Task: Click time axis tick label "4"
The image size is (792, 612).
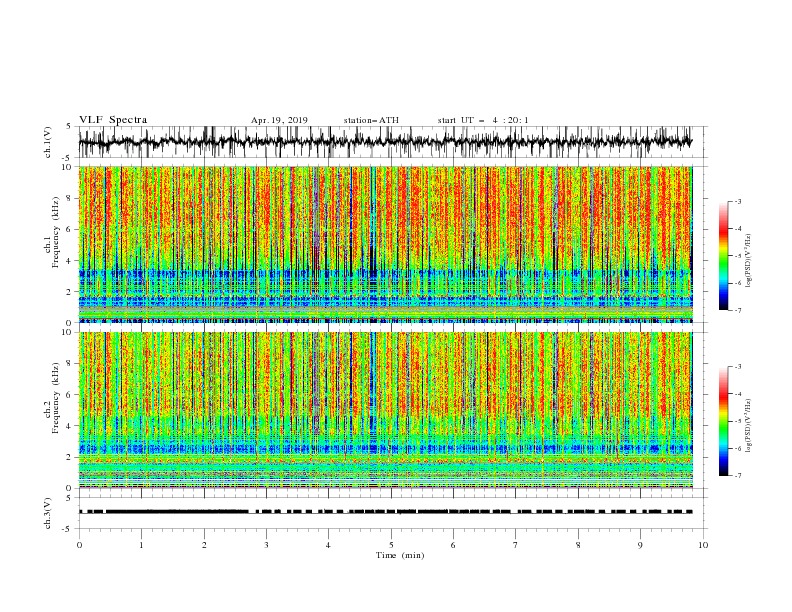Action: 329,545
